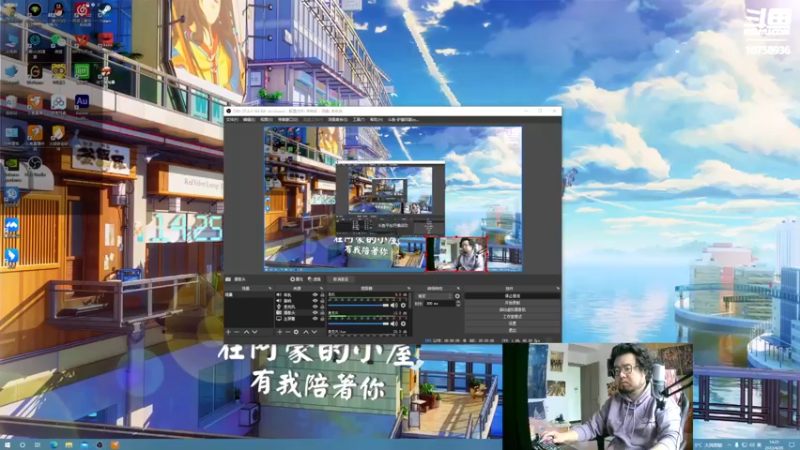This screenshot has width=800, height=450.
Task: Move scene down arrow in Scenes panel
Action: point(255,332)
